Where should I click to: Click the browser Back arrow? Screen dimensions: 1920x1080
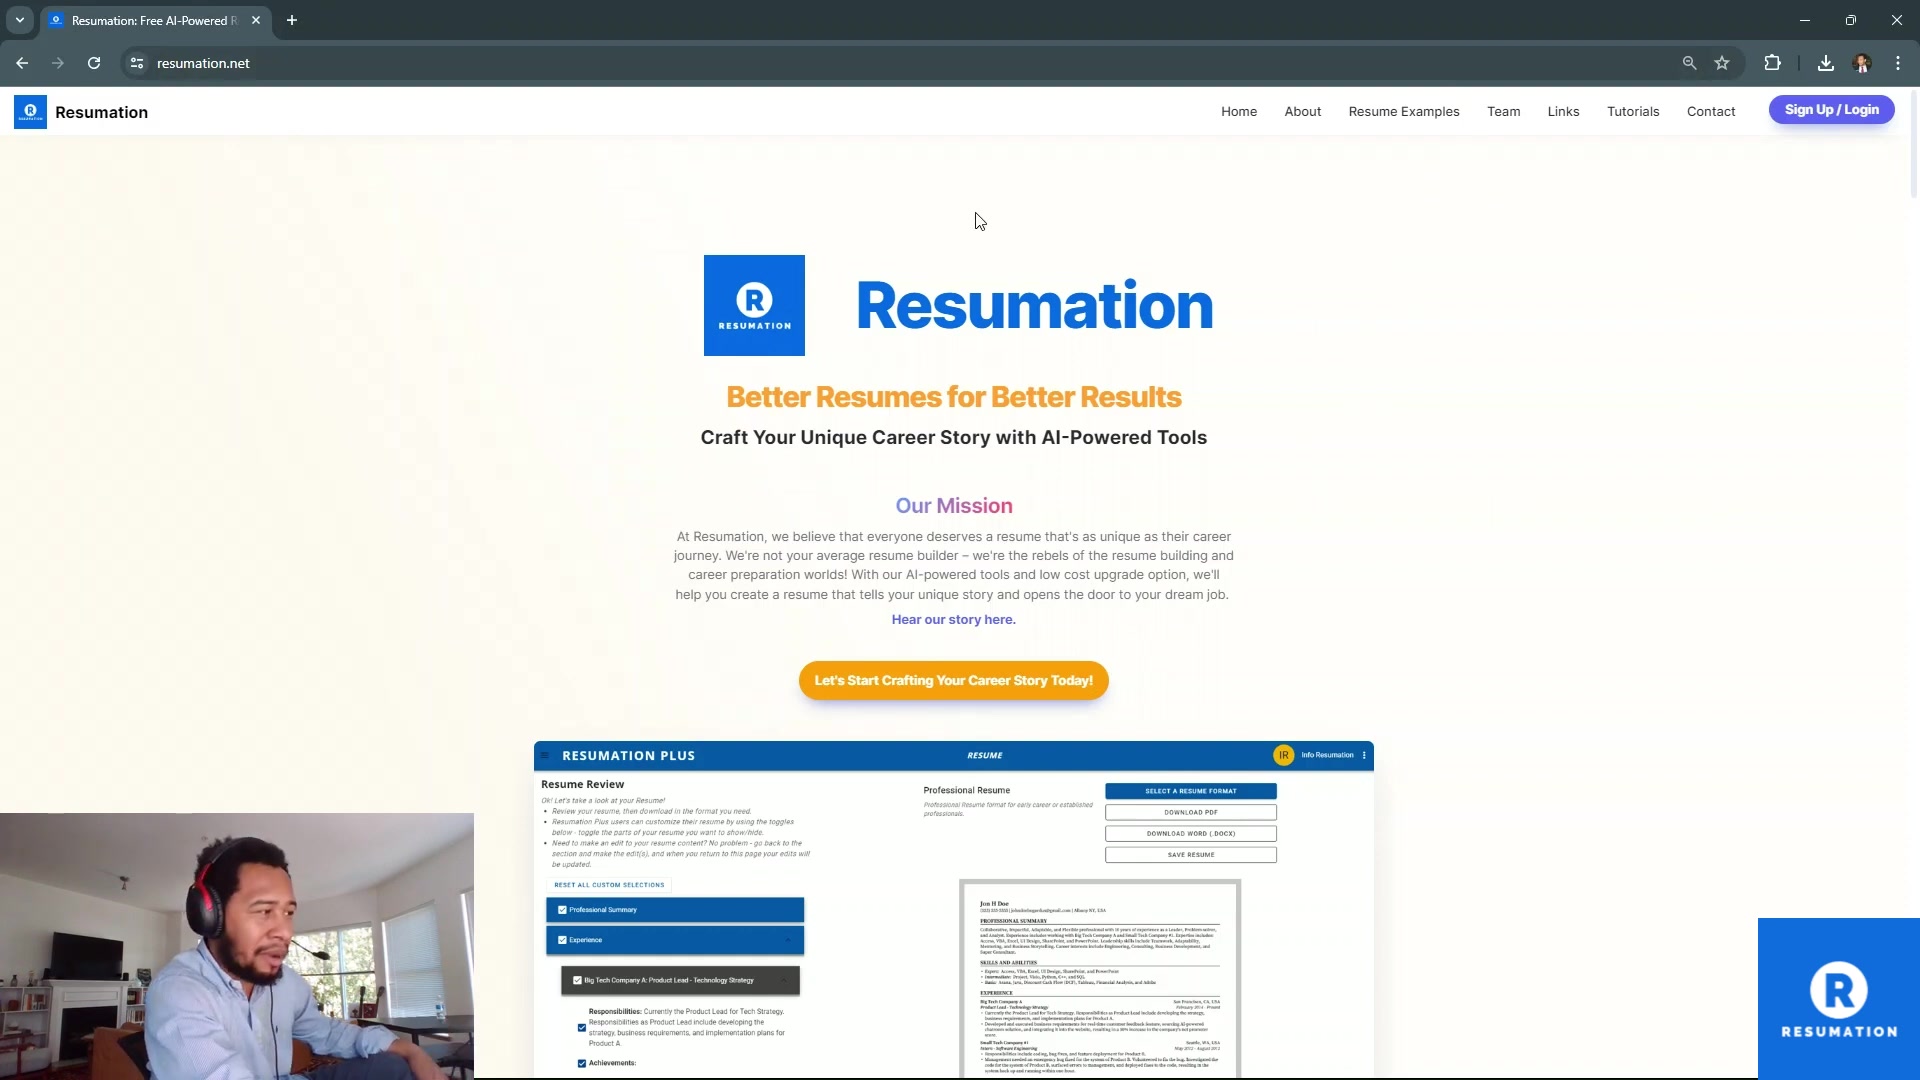tap(22, 63)
